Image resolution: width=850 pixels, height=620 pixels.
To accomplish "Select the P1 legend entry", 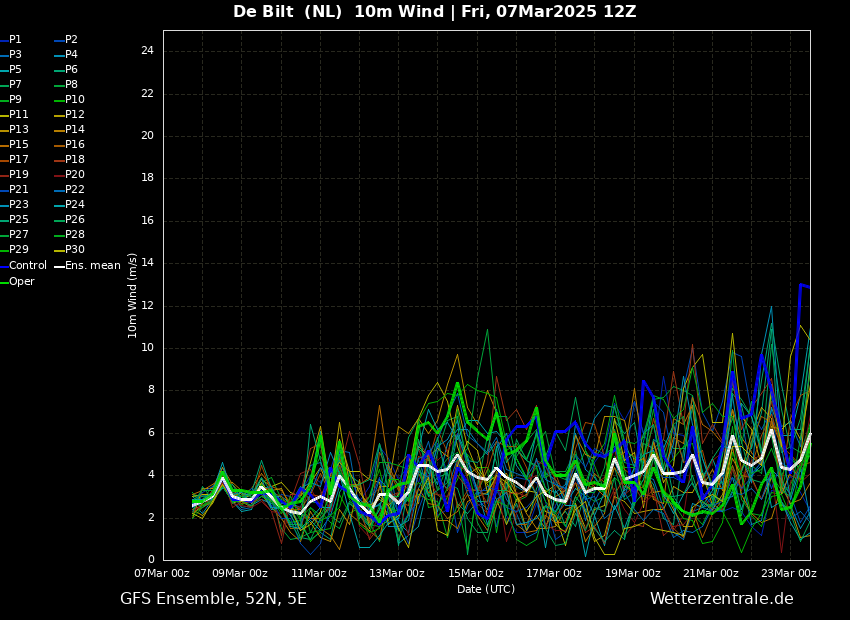I will pos(11,40).
